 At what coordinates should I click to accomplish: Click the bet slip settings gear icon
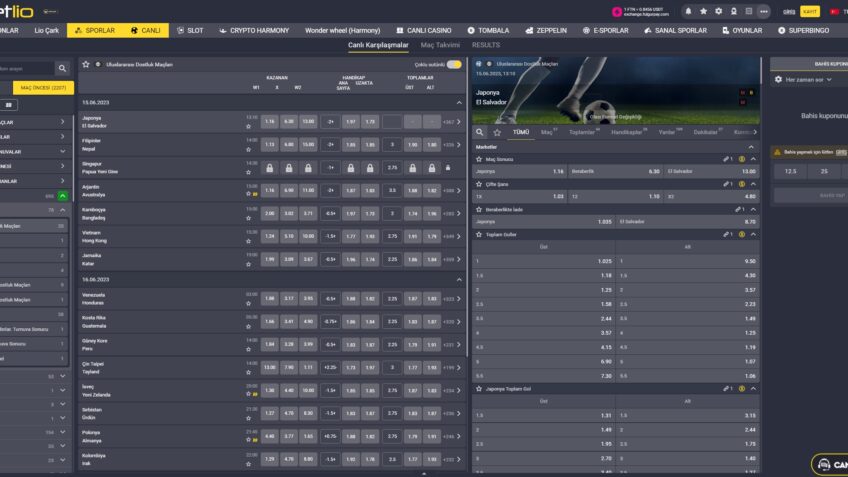[x=776, y=78]
